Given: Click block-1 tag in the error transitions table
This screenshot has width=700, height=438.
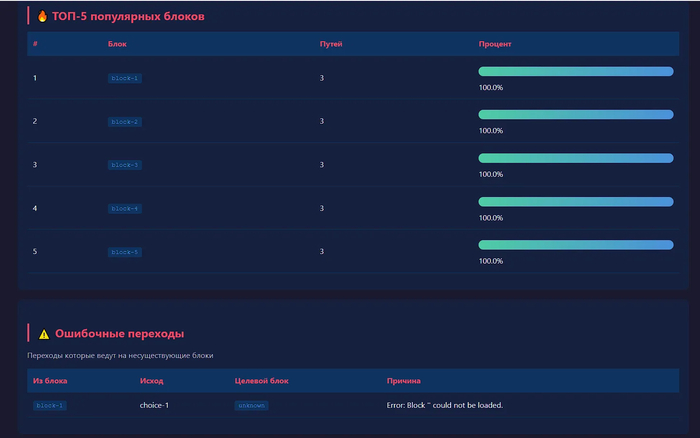Looking at the screenshot, I should coord(50,406).
